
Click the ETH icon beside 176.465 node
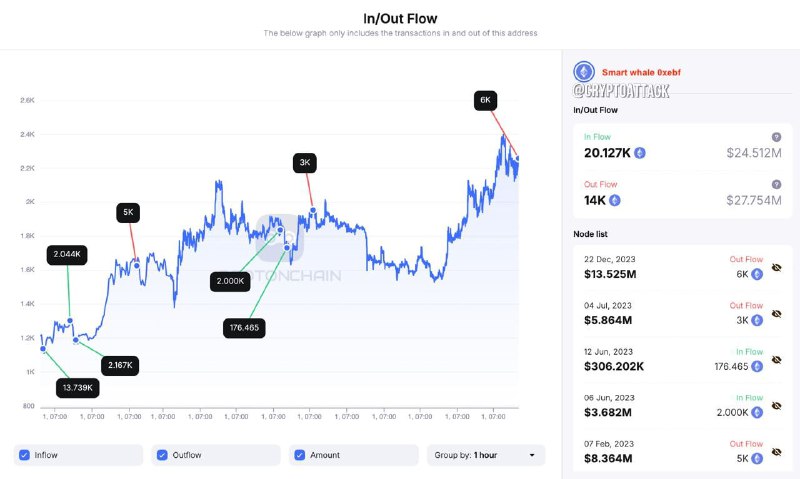coord(757,366)
